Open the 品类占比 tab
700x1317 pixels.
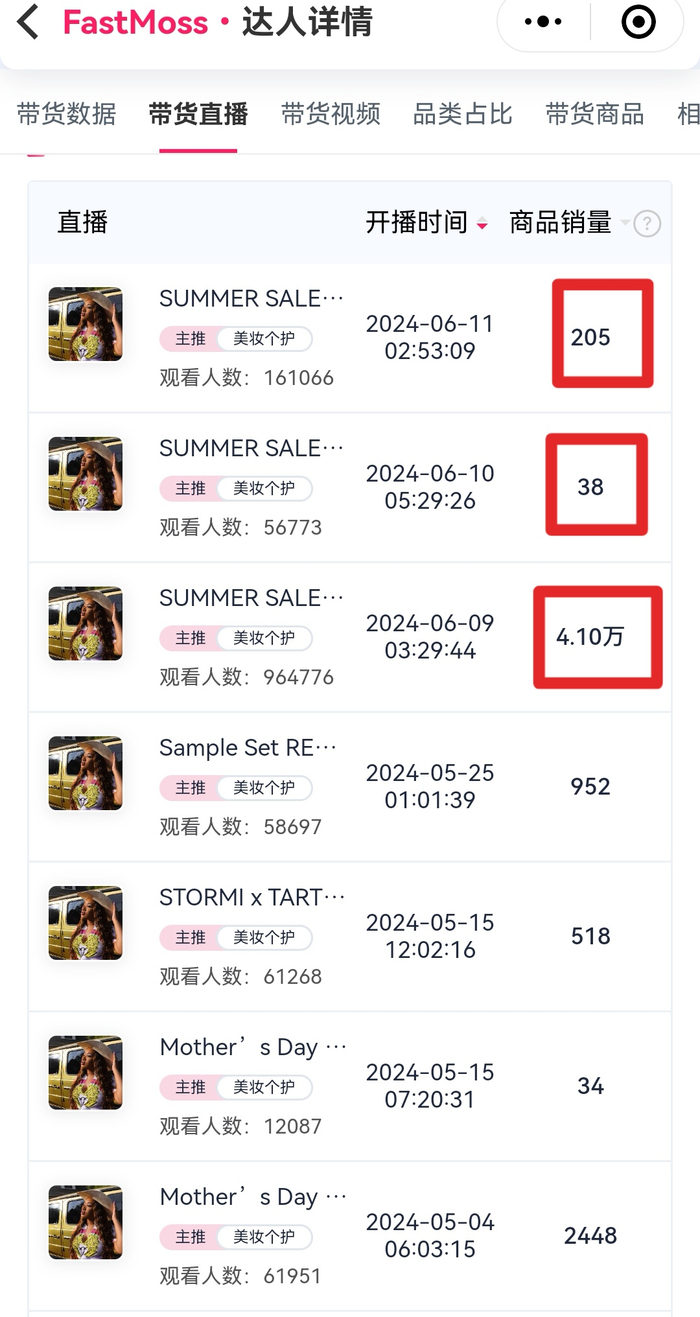click(462, 114)
